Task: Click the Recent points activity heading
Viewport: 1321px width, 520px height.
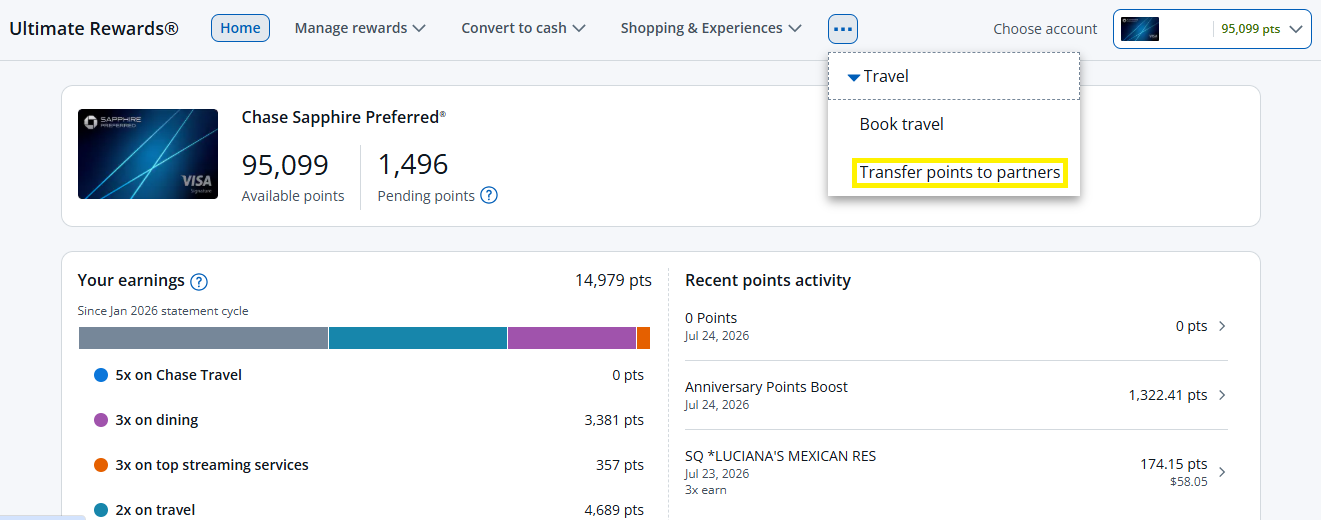Action: [x=768, y=280]
